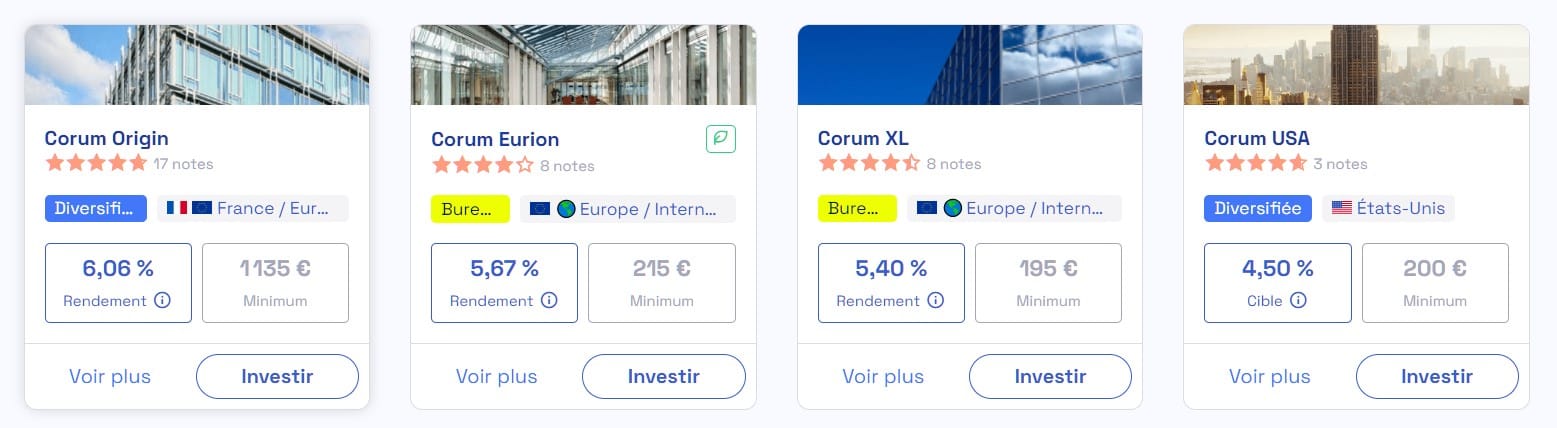Open Voir plus for Corum Origin
The width and height of the screenshot is (1557, 428).
click(x=110, y=377)
